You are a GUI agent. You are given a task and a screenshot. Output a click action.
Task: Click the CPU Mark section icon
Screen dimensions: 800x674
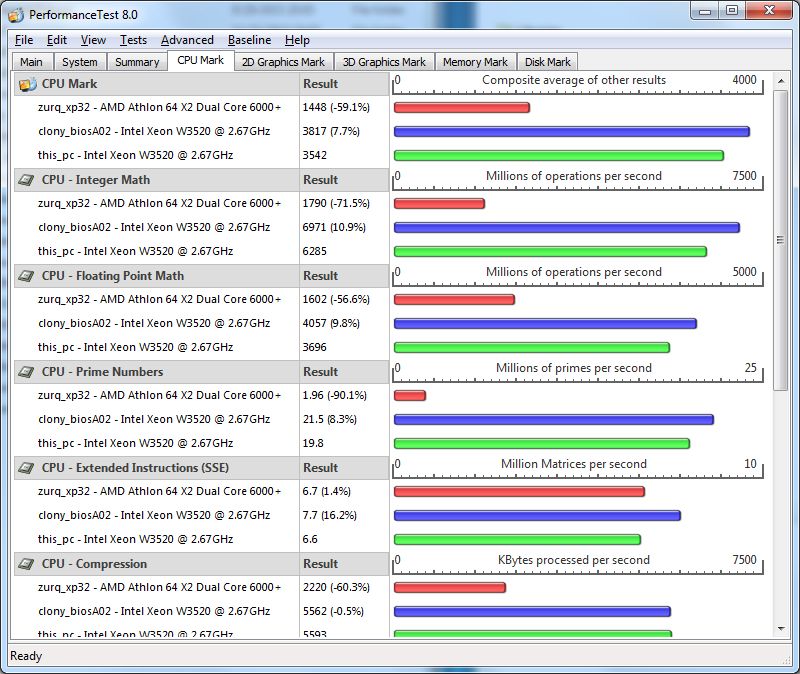[x=28, y=84]
